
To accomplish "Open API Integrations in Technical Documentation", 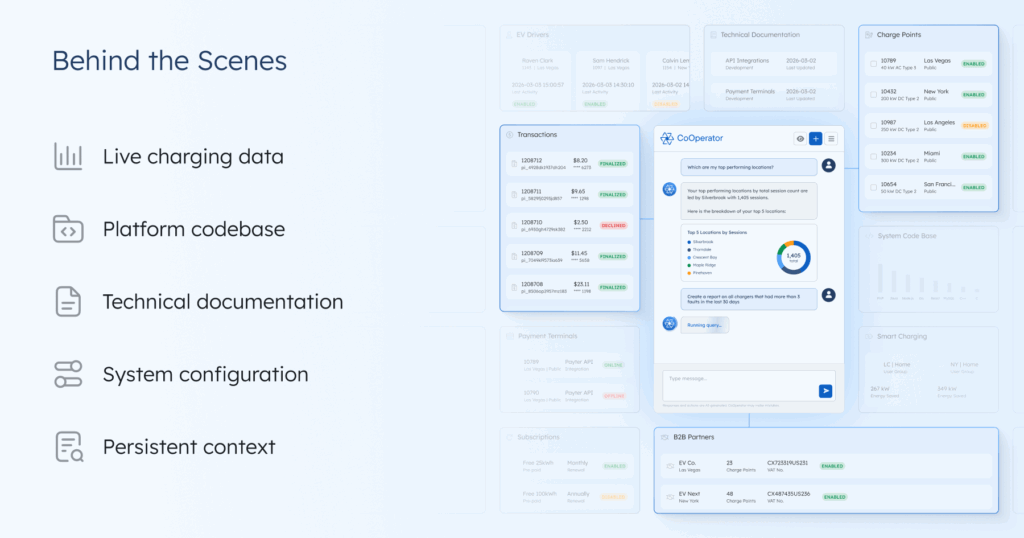I will pyautogui.click(x=774, y=63).
